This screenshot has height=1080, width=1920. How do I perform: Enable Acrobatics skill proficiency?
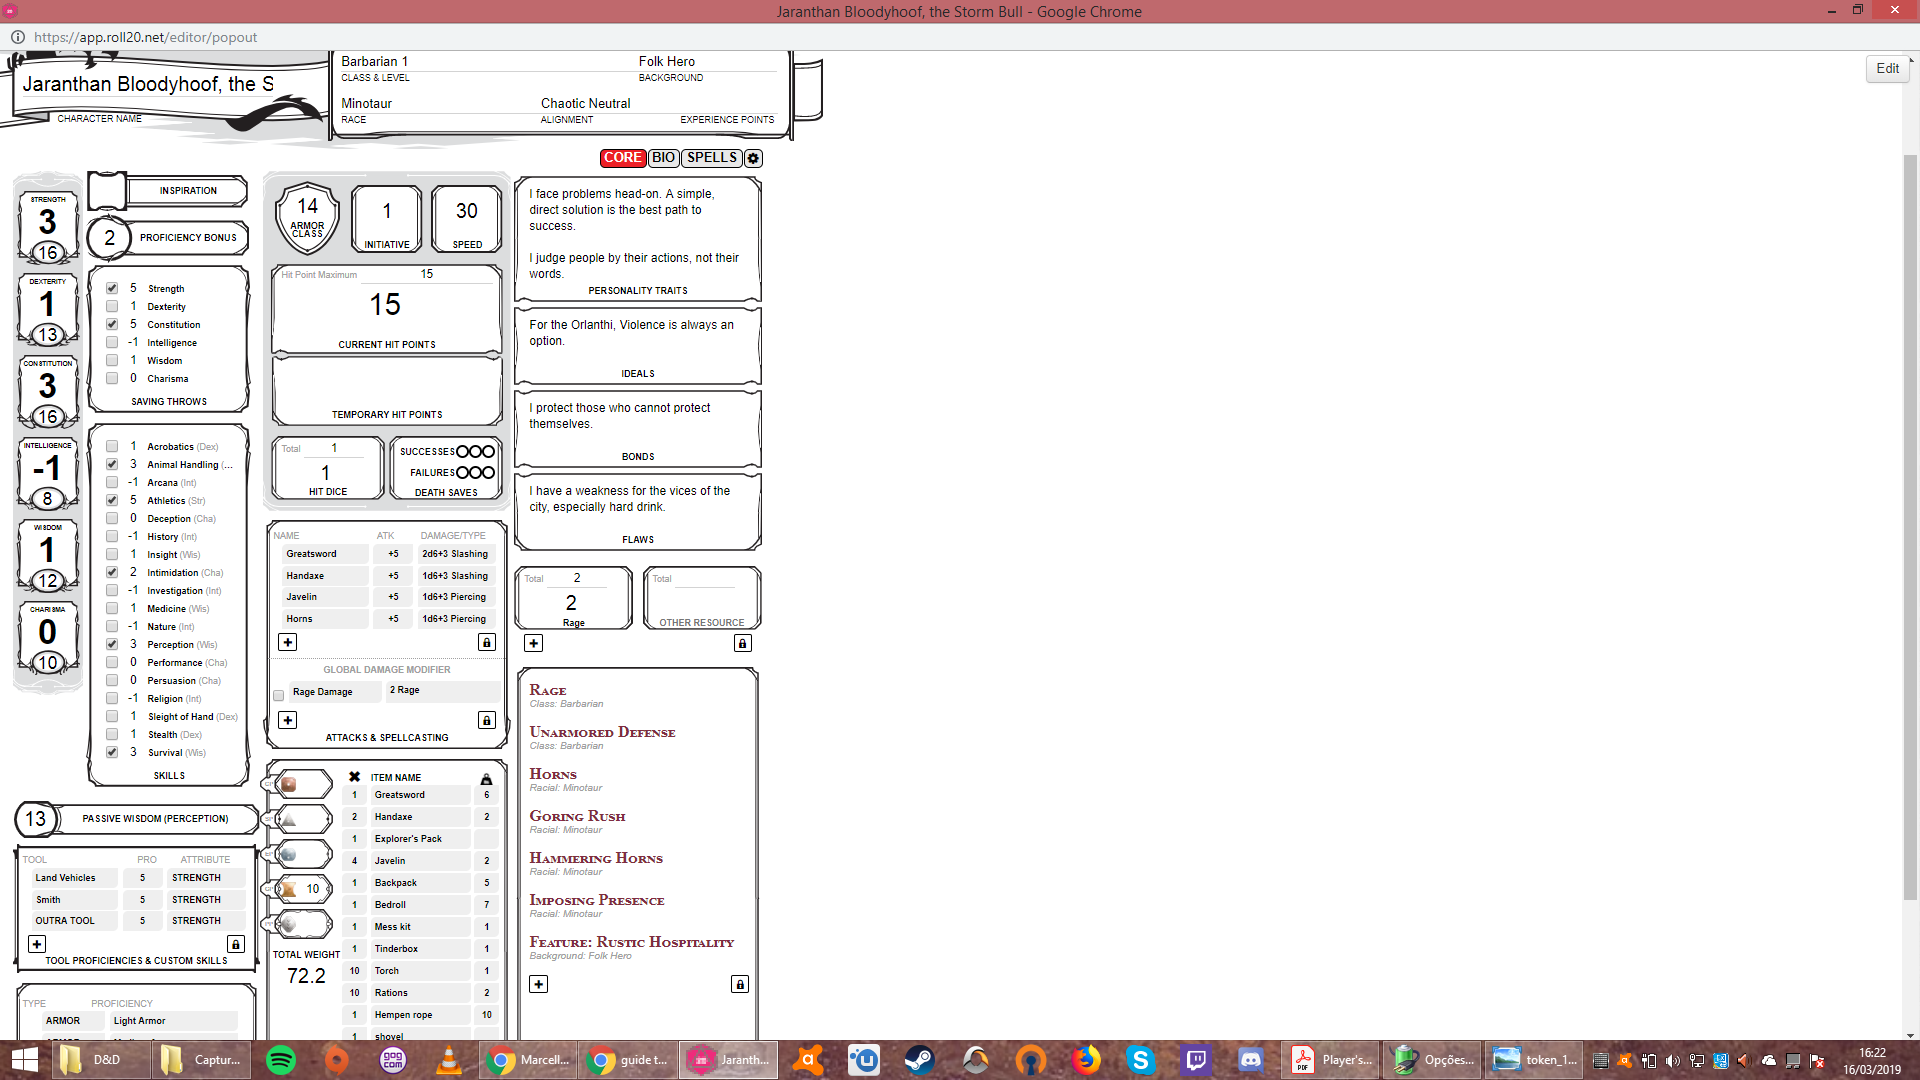pos(112,447)
